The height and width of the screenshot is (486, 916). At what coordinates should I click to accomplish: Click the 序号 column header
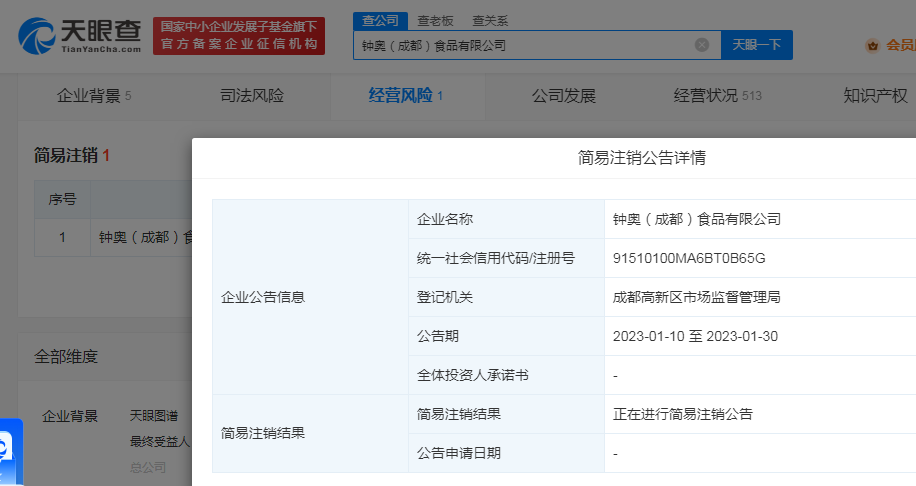pos(63,200)
